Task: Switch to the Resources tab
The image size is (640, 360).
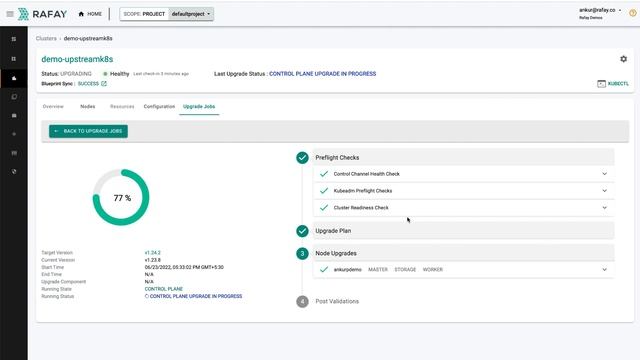Action: point(122,107)
